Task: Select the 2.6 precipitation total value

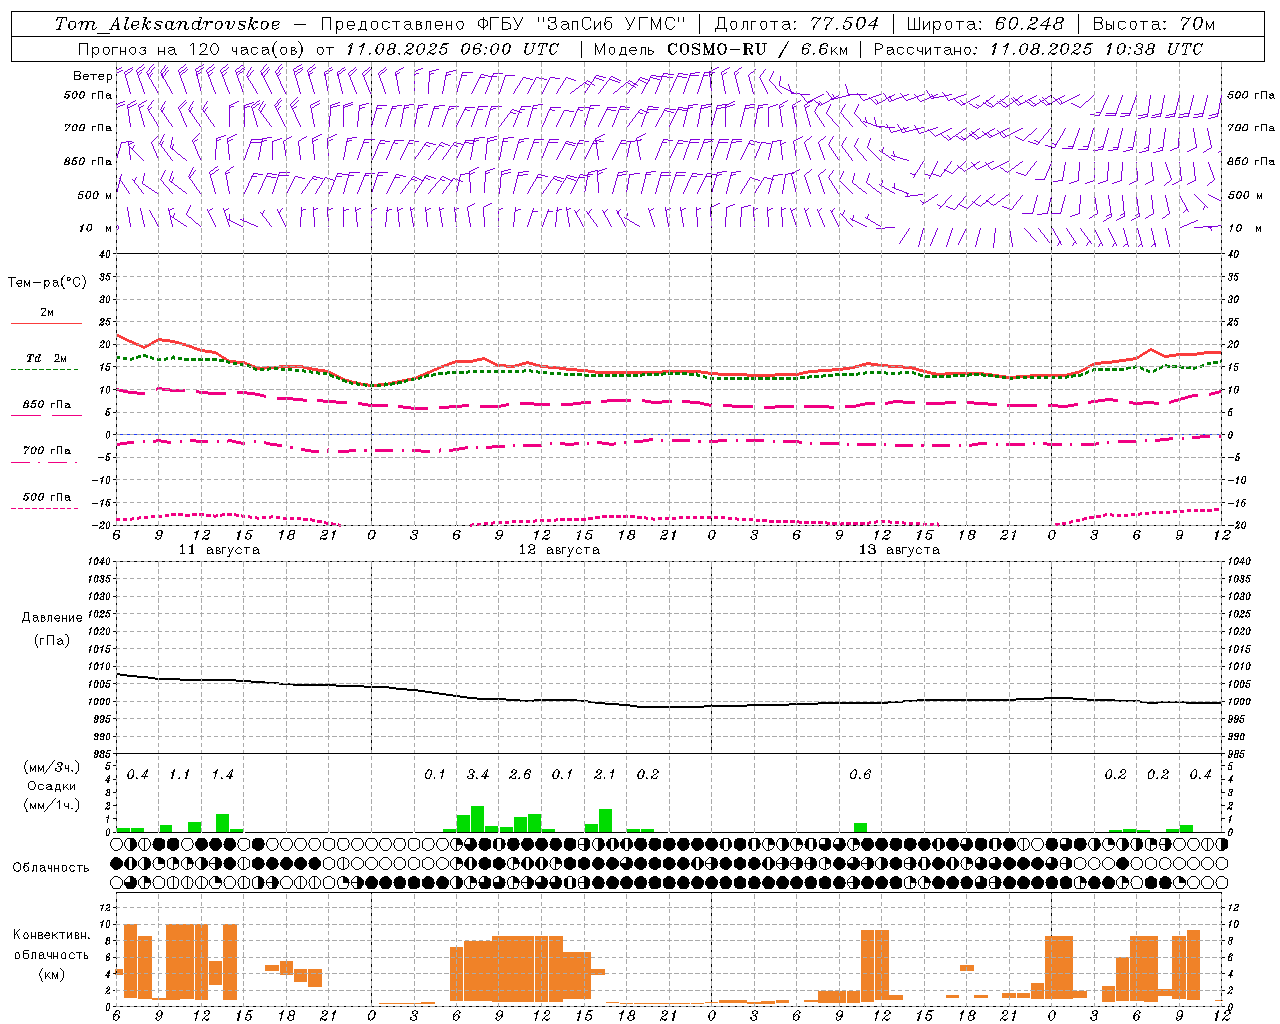Action: point(520,775)
